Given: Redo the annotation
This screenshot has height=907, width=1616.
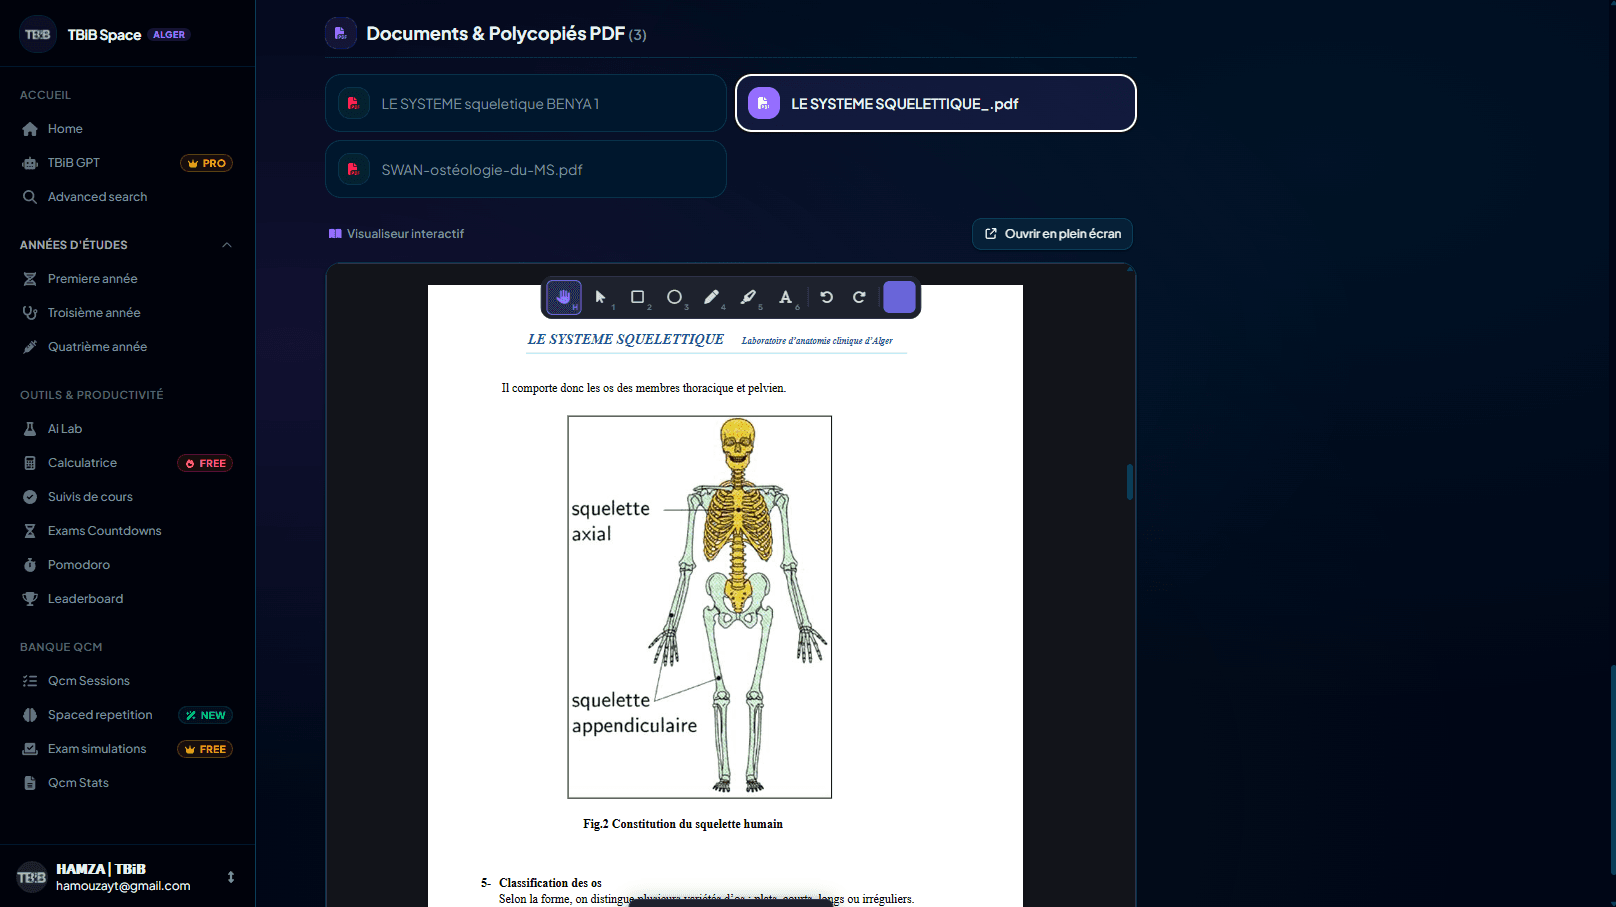Looking at the screenshot, I should coord(859,297).
